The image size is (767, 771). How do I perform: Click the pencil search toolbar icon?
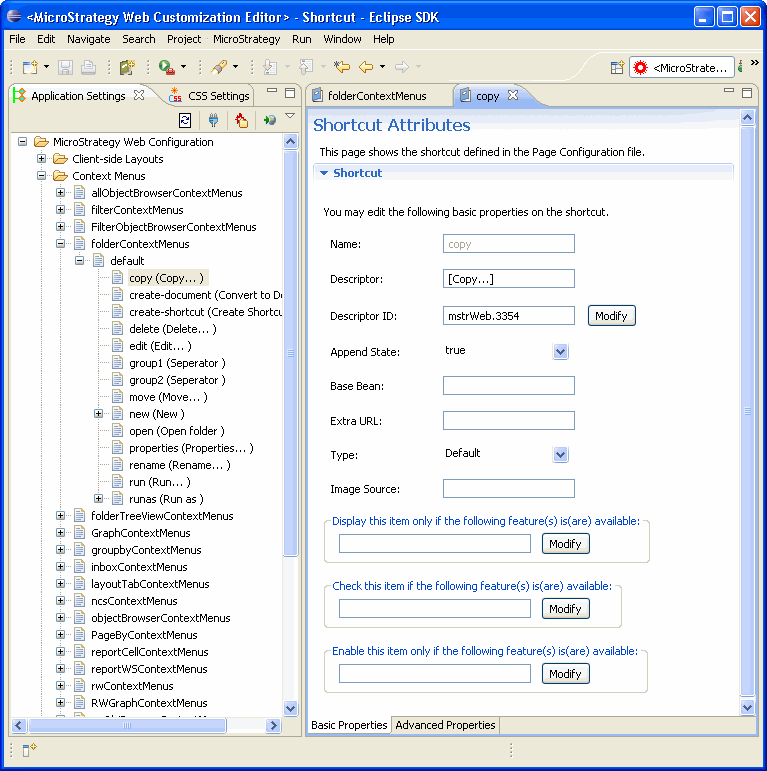tap(219, 67)
